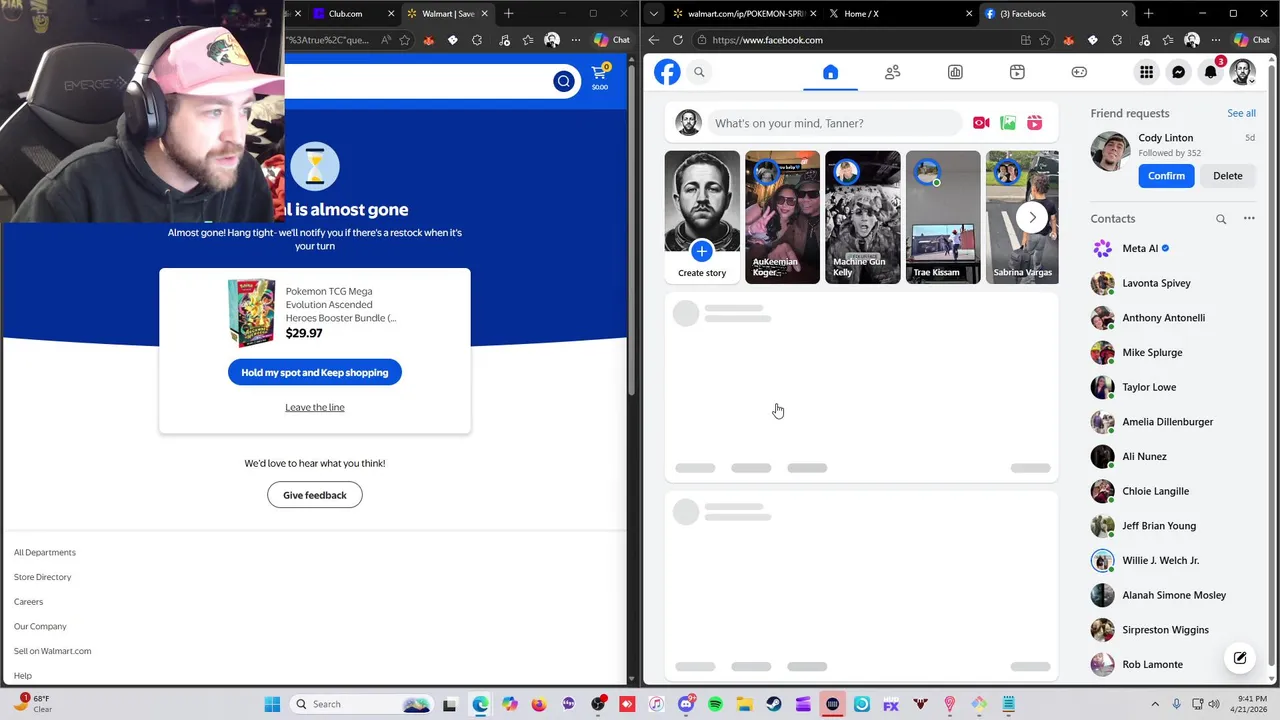
Task: Open the Facebook Reels video tab
Action: click(x=1017, y=72)
